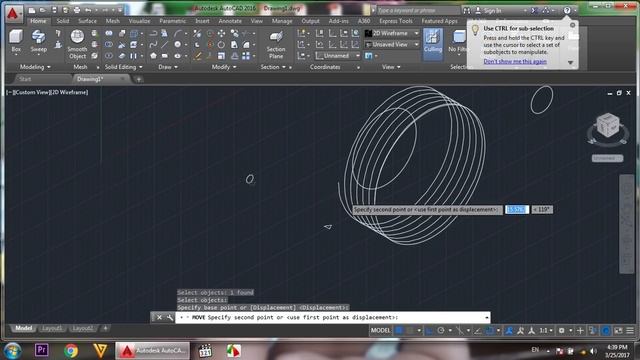This screenshot has width=640, height=360.
Task: Click the dynamic input distance field
Action: (x=517, y=209)
